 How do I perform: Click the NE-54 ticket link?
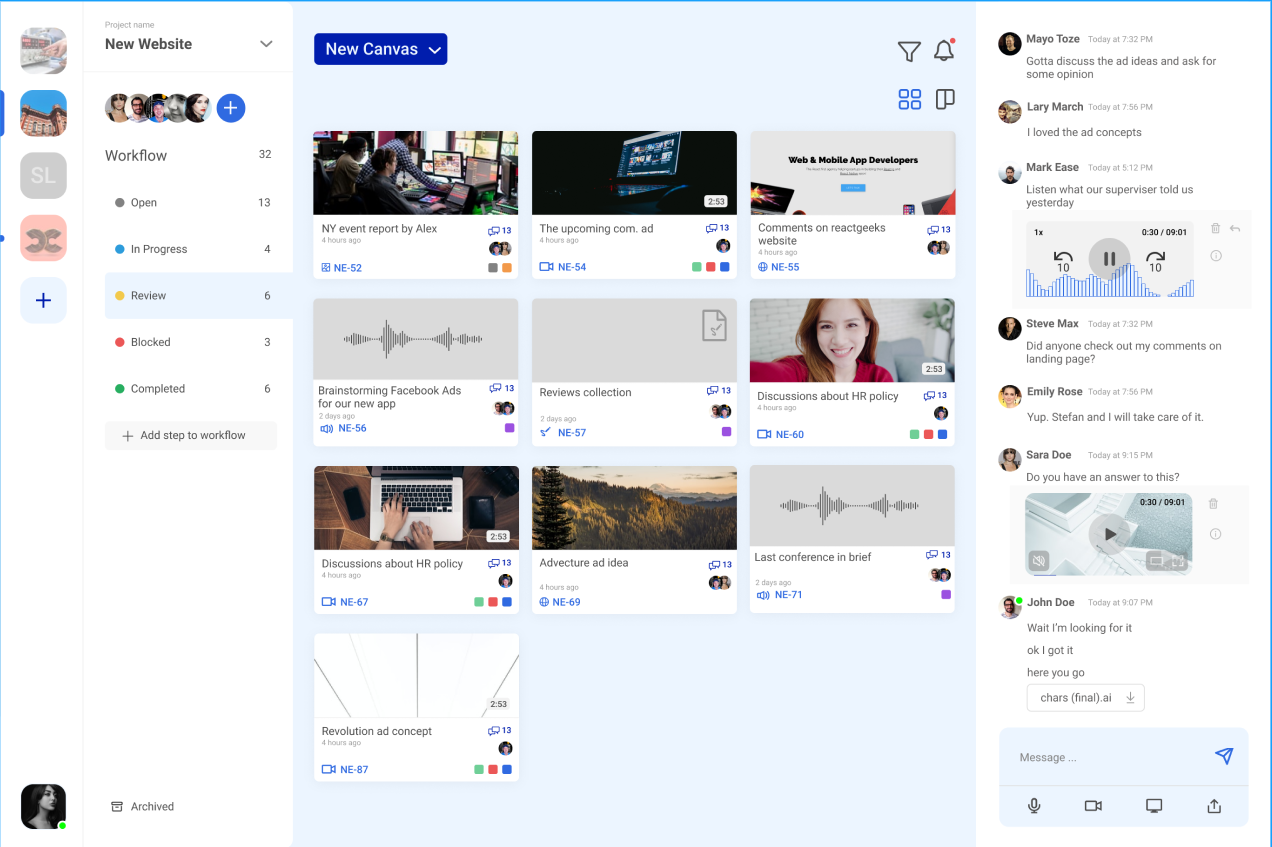(572, 268)
